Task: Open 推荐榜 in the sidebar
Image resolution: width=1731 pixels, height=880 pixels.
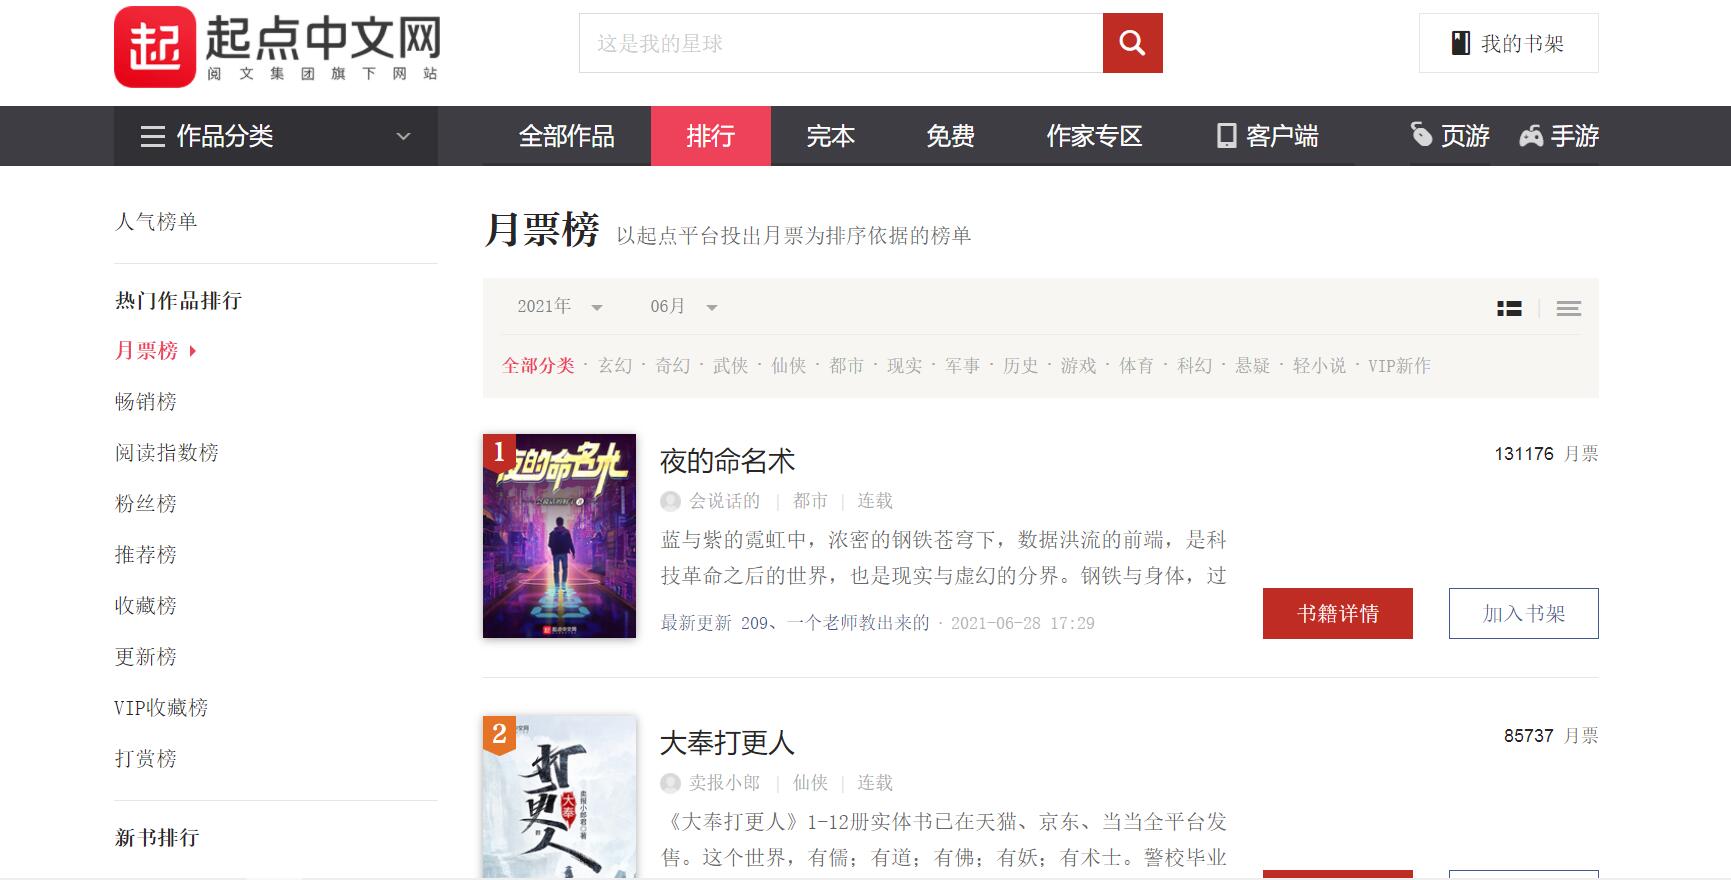Action: pyautogui.click(x=146, y=555)
